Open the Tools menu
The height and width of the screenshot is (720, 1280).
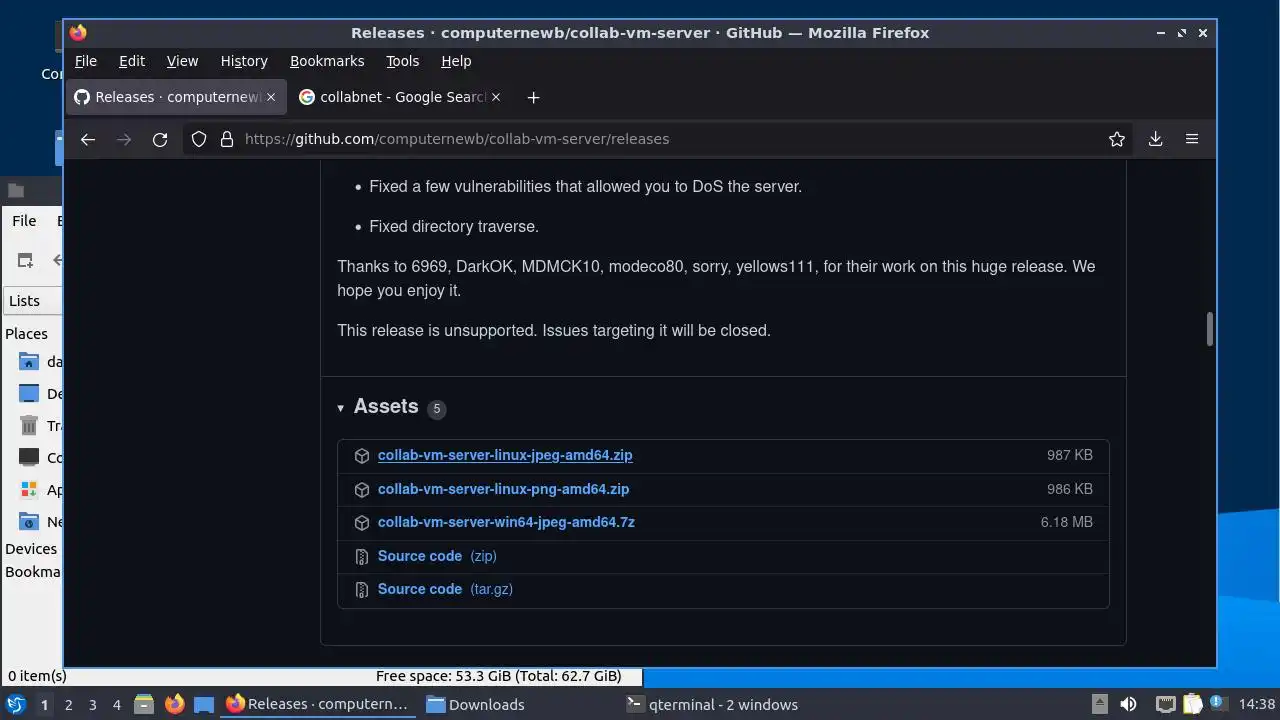coord(403,61)
